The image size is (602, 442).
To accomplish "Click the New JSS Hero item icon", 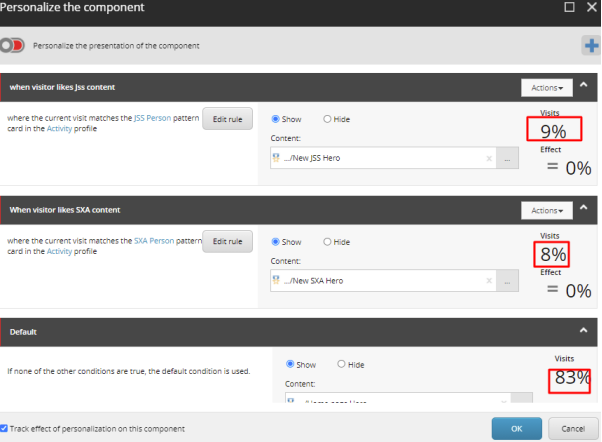I will click(x=277, y=158).
